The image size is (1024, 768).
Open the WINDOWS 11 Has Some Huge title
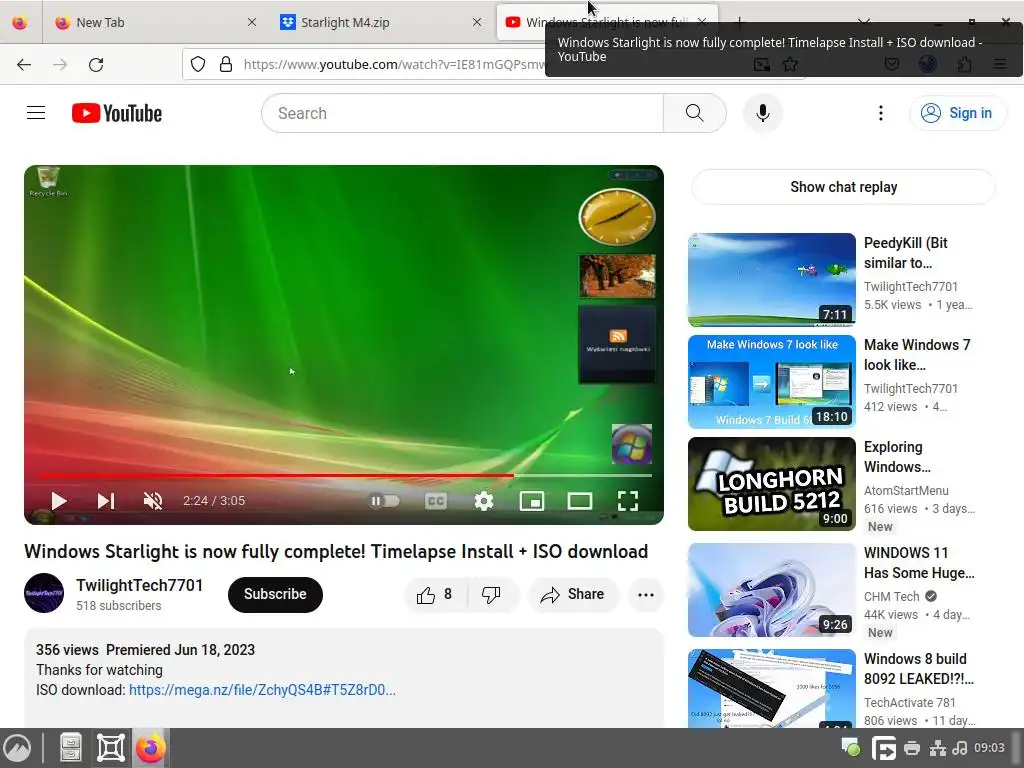919,563
